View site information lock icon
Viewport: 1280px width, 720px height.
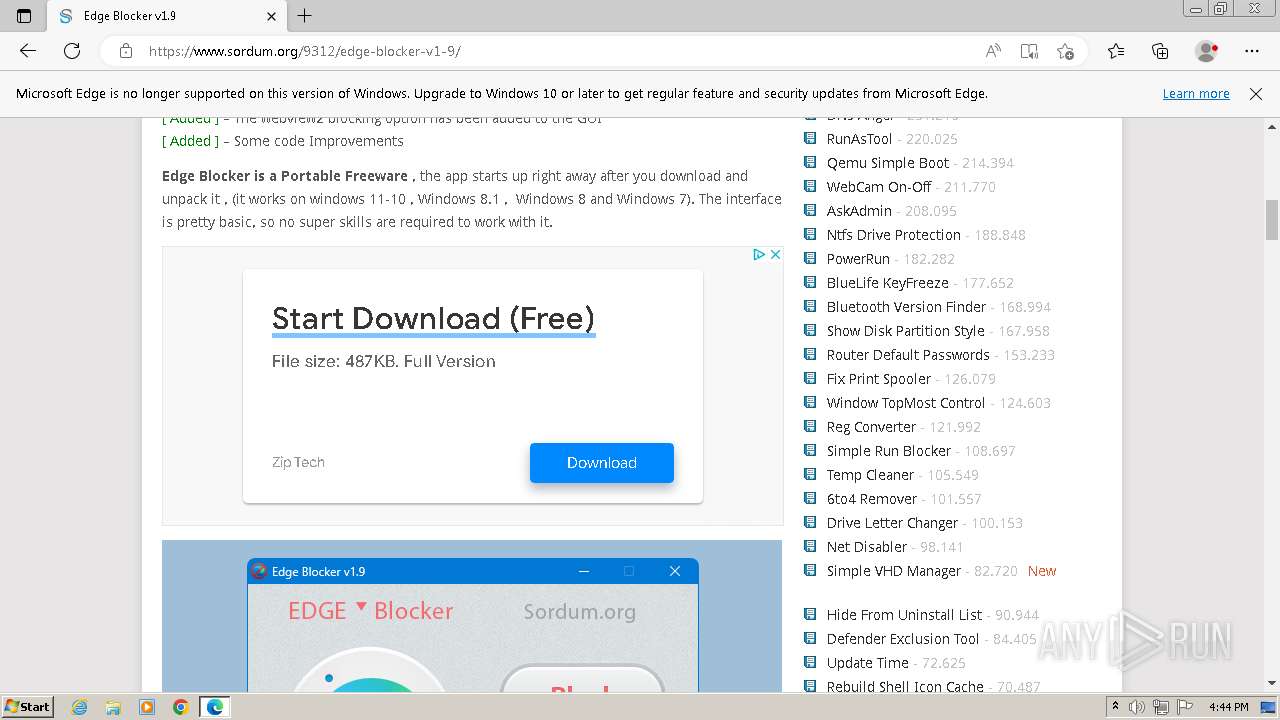(125, 51)
